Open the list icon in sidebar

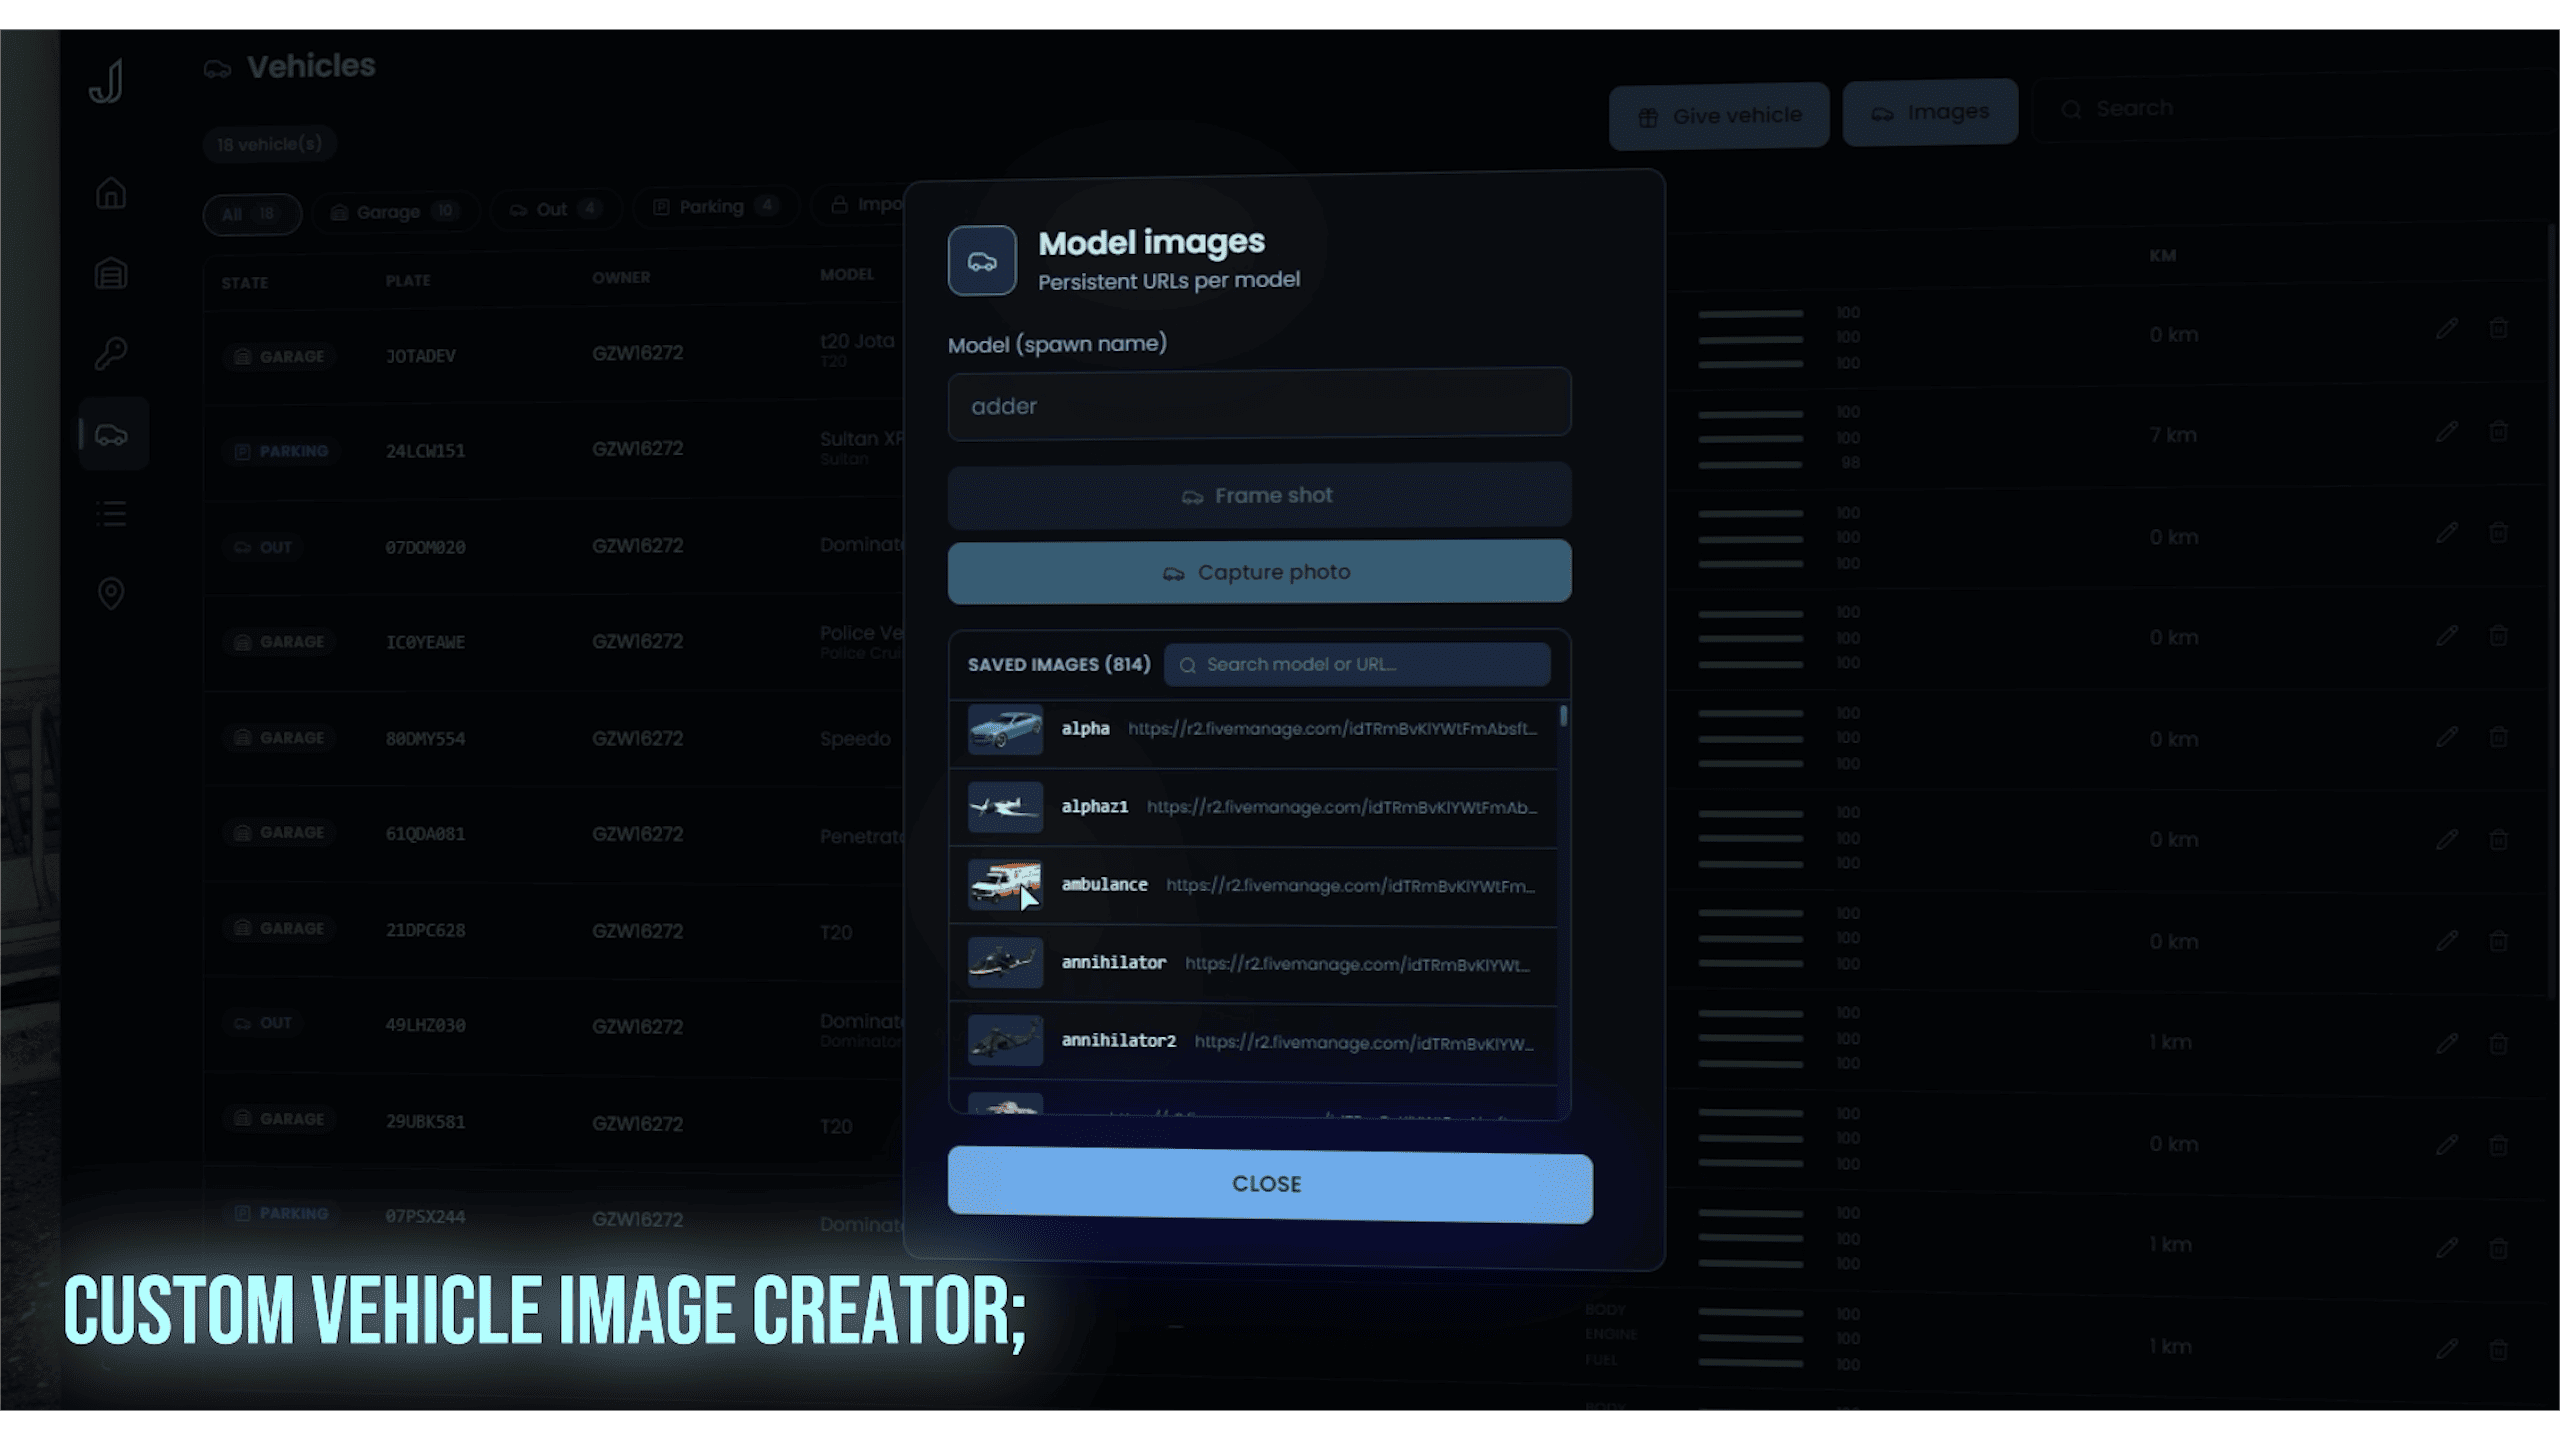click(x=111, y=514)
